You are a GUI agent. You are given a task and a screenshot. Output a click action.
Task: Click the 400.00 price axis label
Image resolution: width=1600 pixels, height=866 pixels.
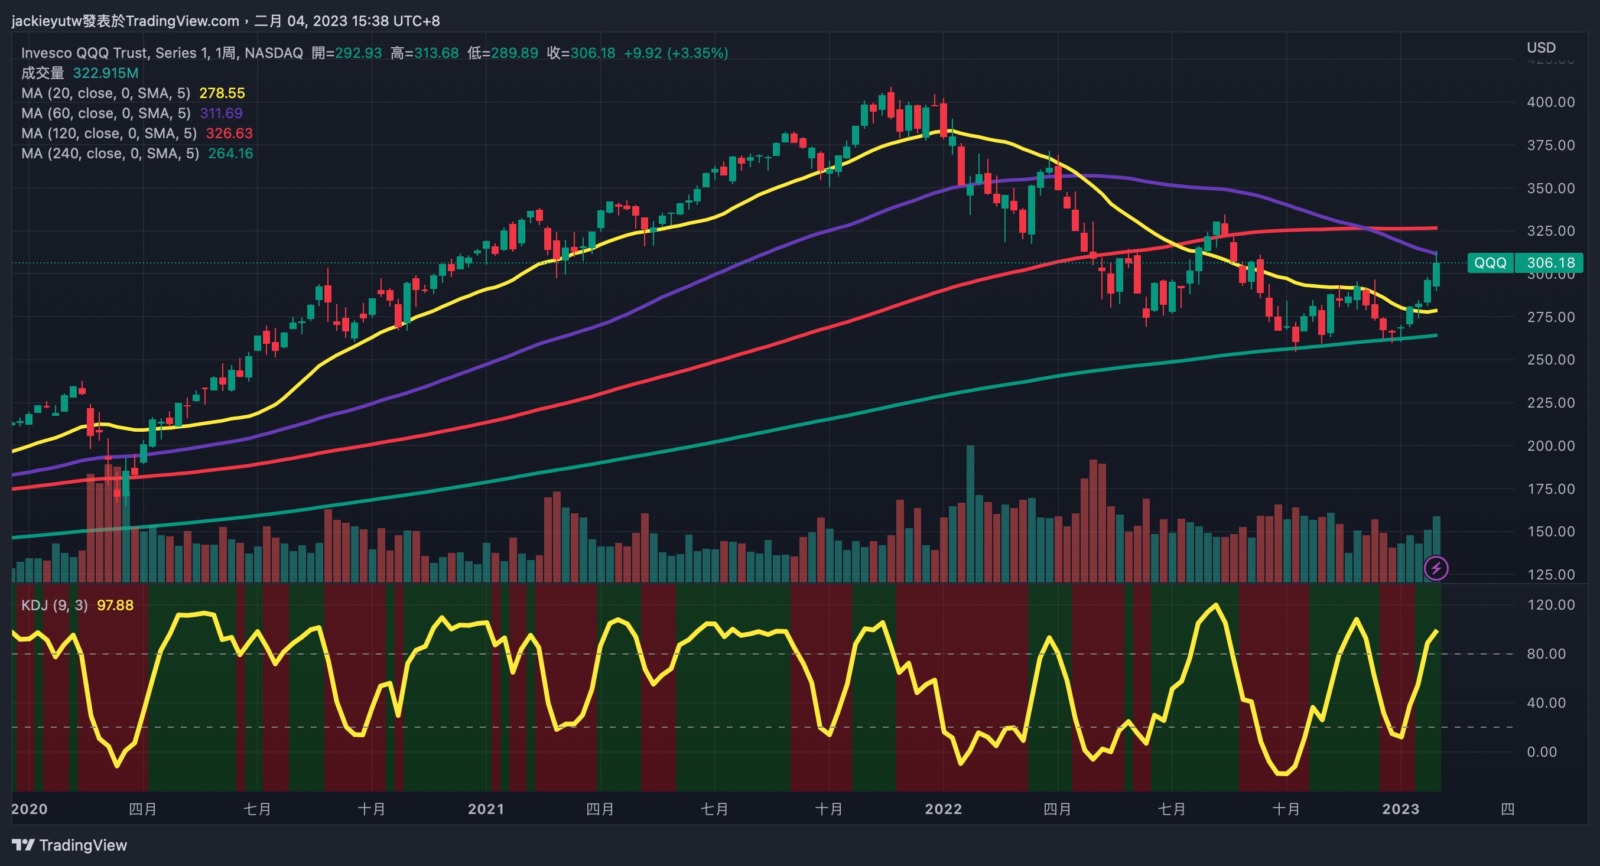tap(1550, 102)
